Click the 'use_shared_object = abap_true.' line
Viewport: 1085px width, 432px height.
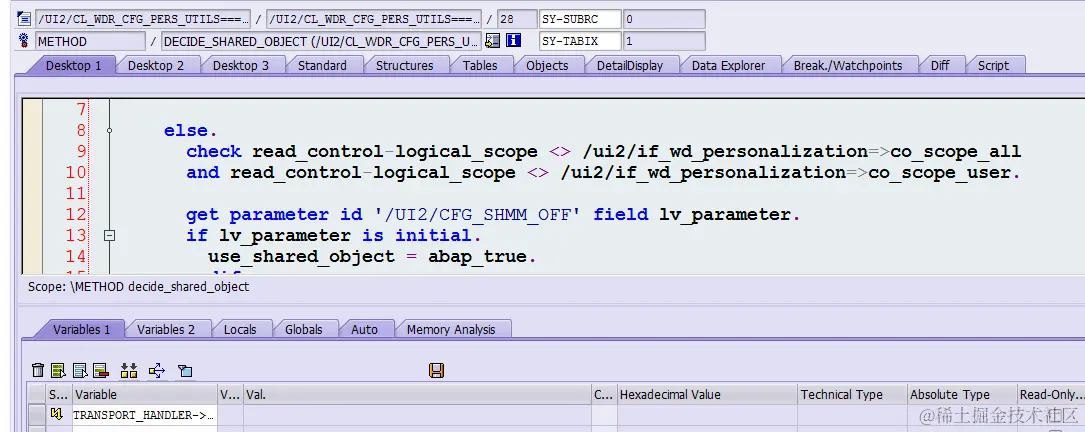(x=372, y=257)
